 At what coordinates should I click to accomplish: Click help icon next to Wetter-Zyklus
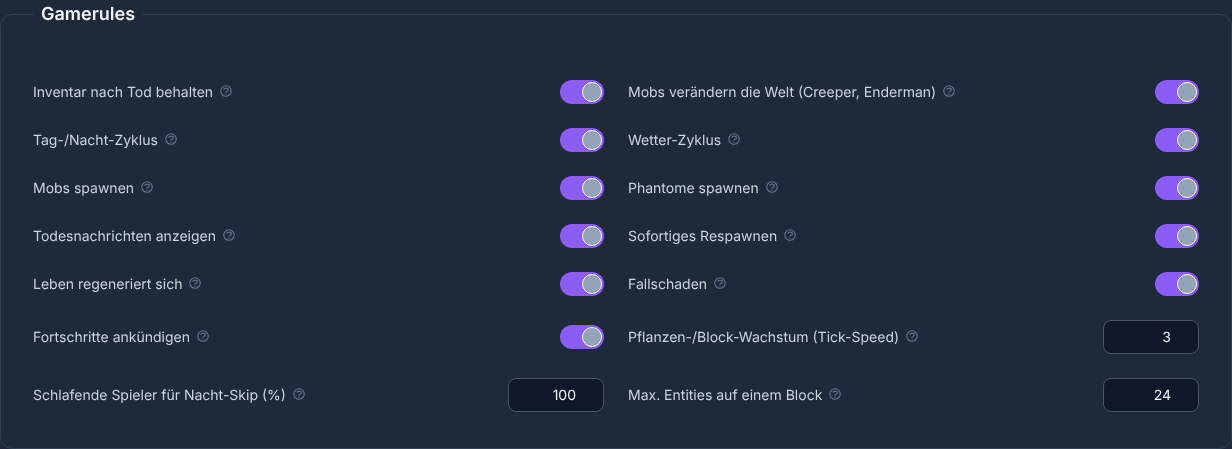pos(734,139)
